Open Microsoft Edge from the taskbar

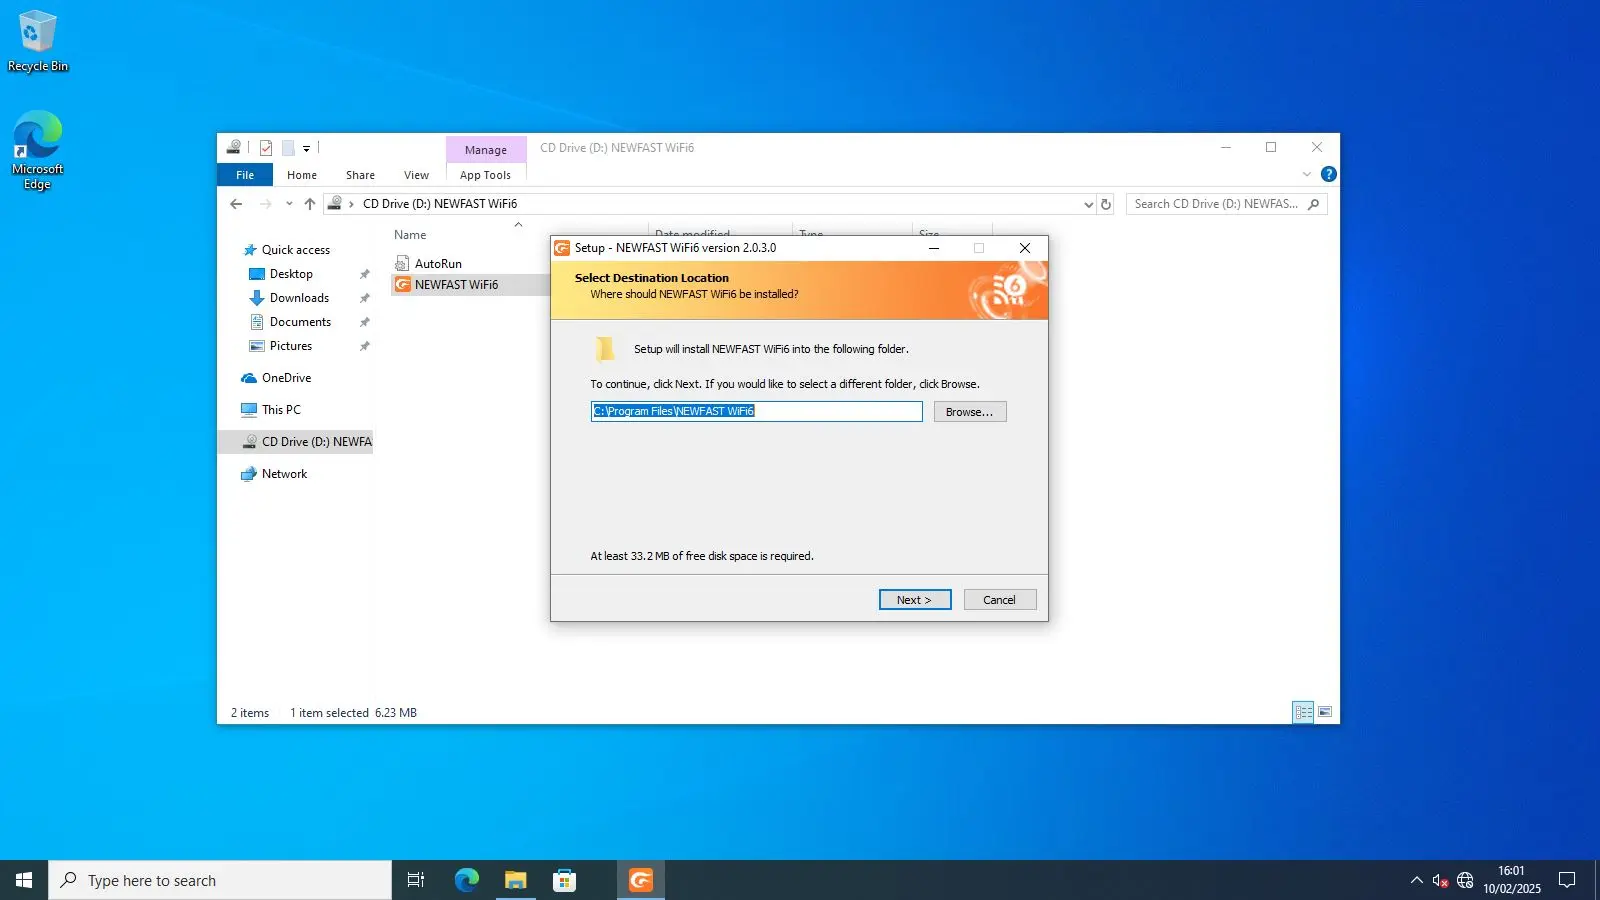(x=467, y=880)
